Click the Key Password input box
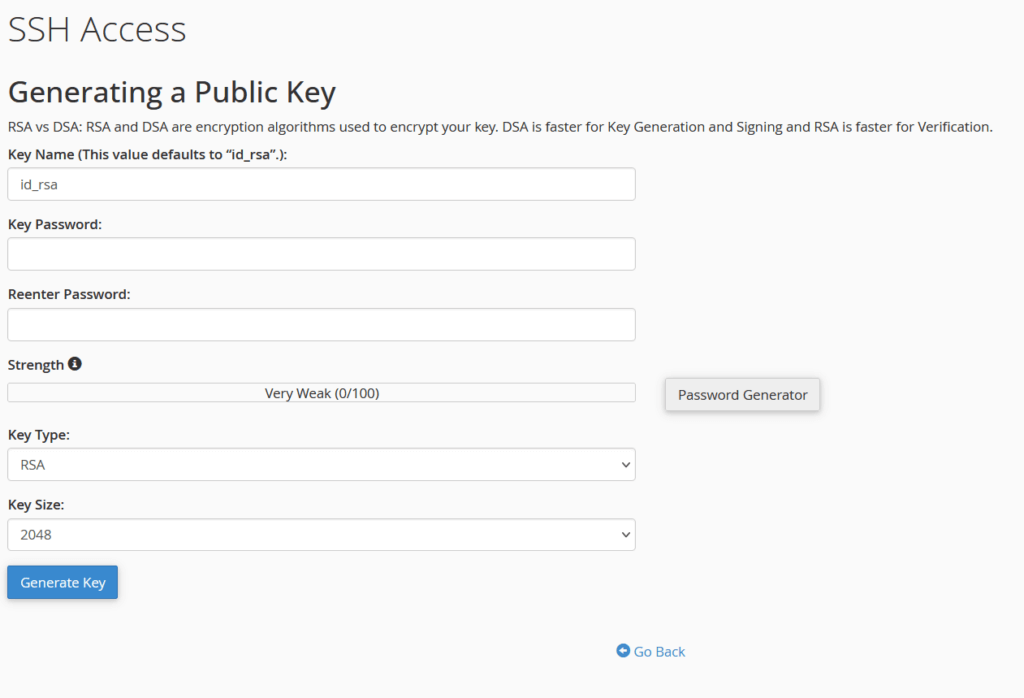The image size is (1024, 698). pyautogui.click(x=320, y=254)
